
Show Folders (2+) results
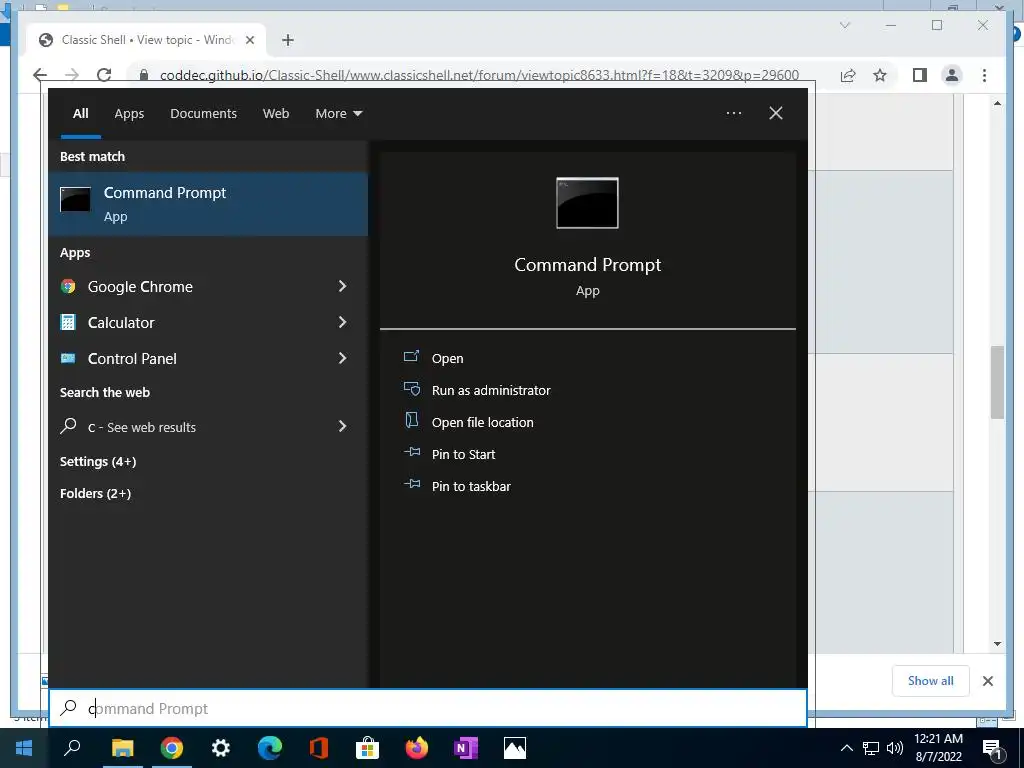pyautogui.click(x=95, y=494)
